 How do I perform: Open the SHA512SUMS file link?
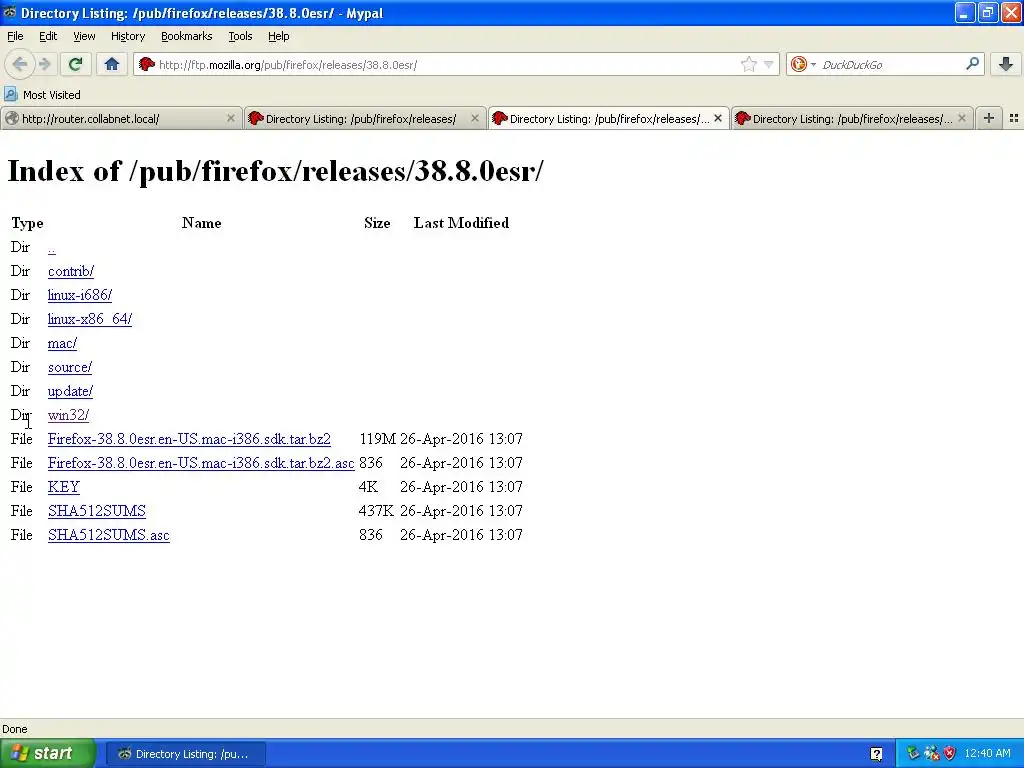pyautogui.click(x=97, y=511)
